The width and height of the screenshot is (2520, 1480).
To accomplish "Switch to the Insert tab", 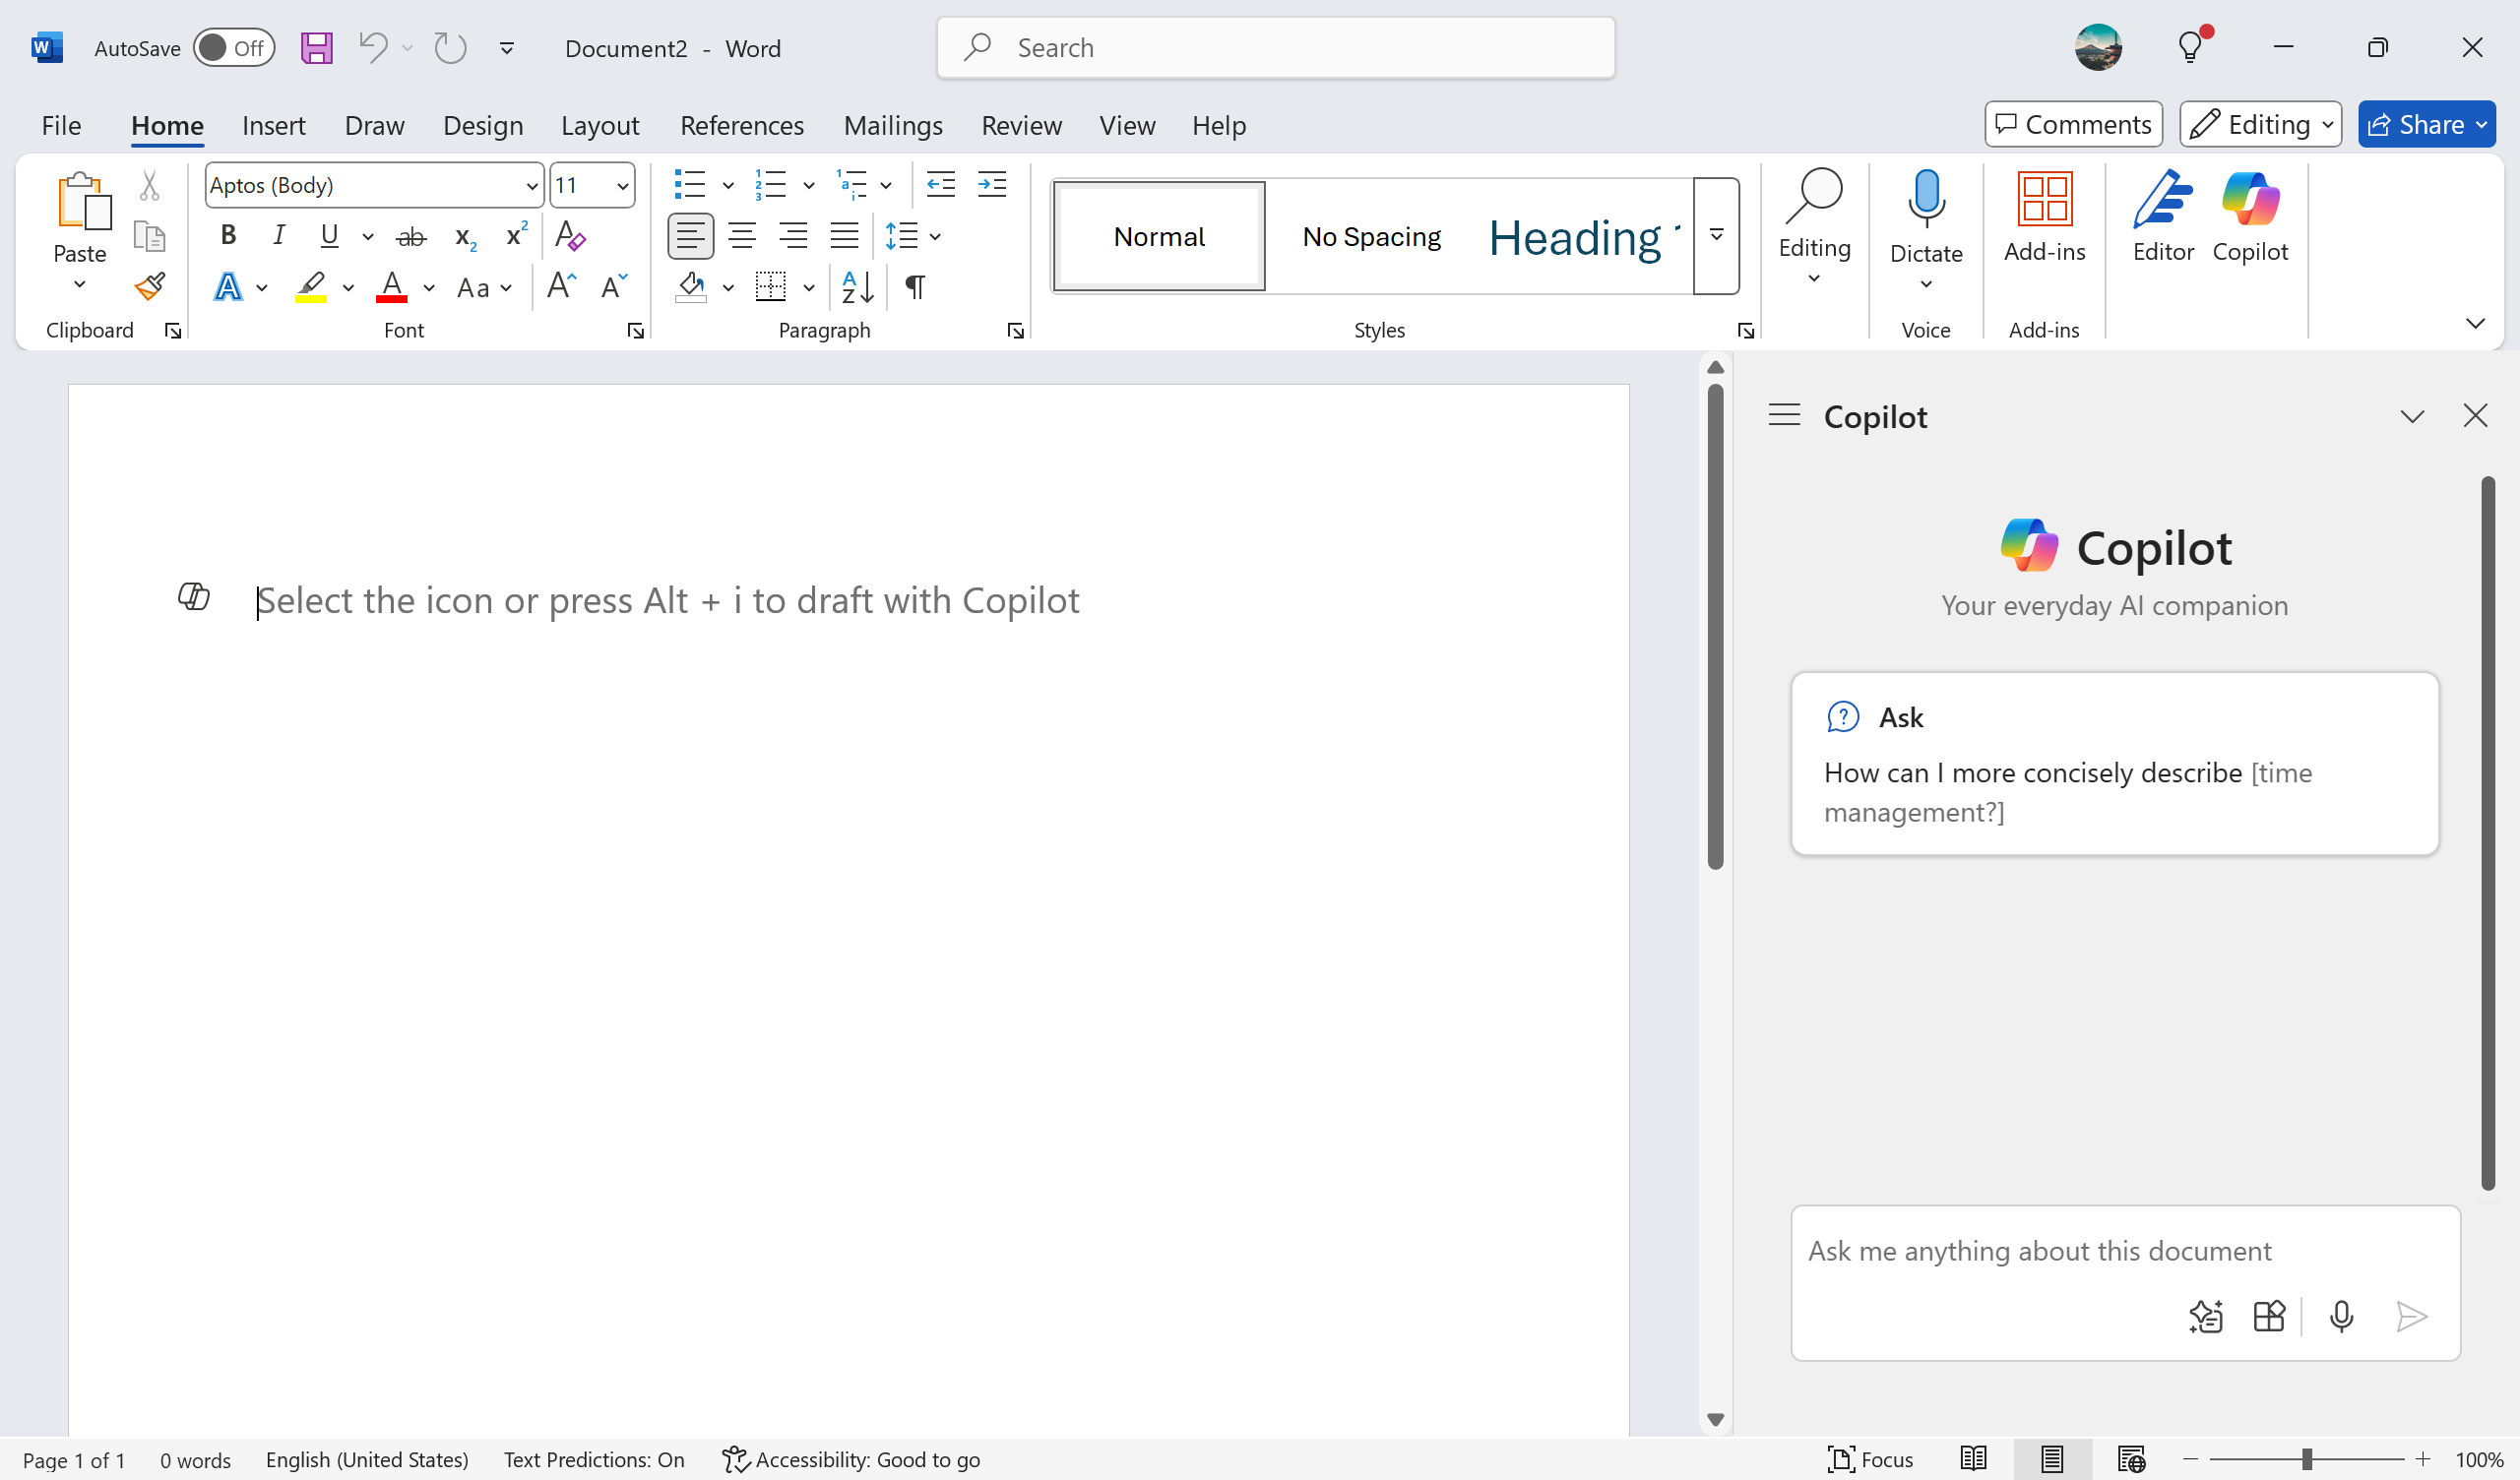I will 273,125.
